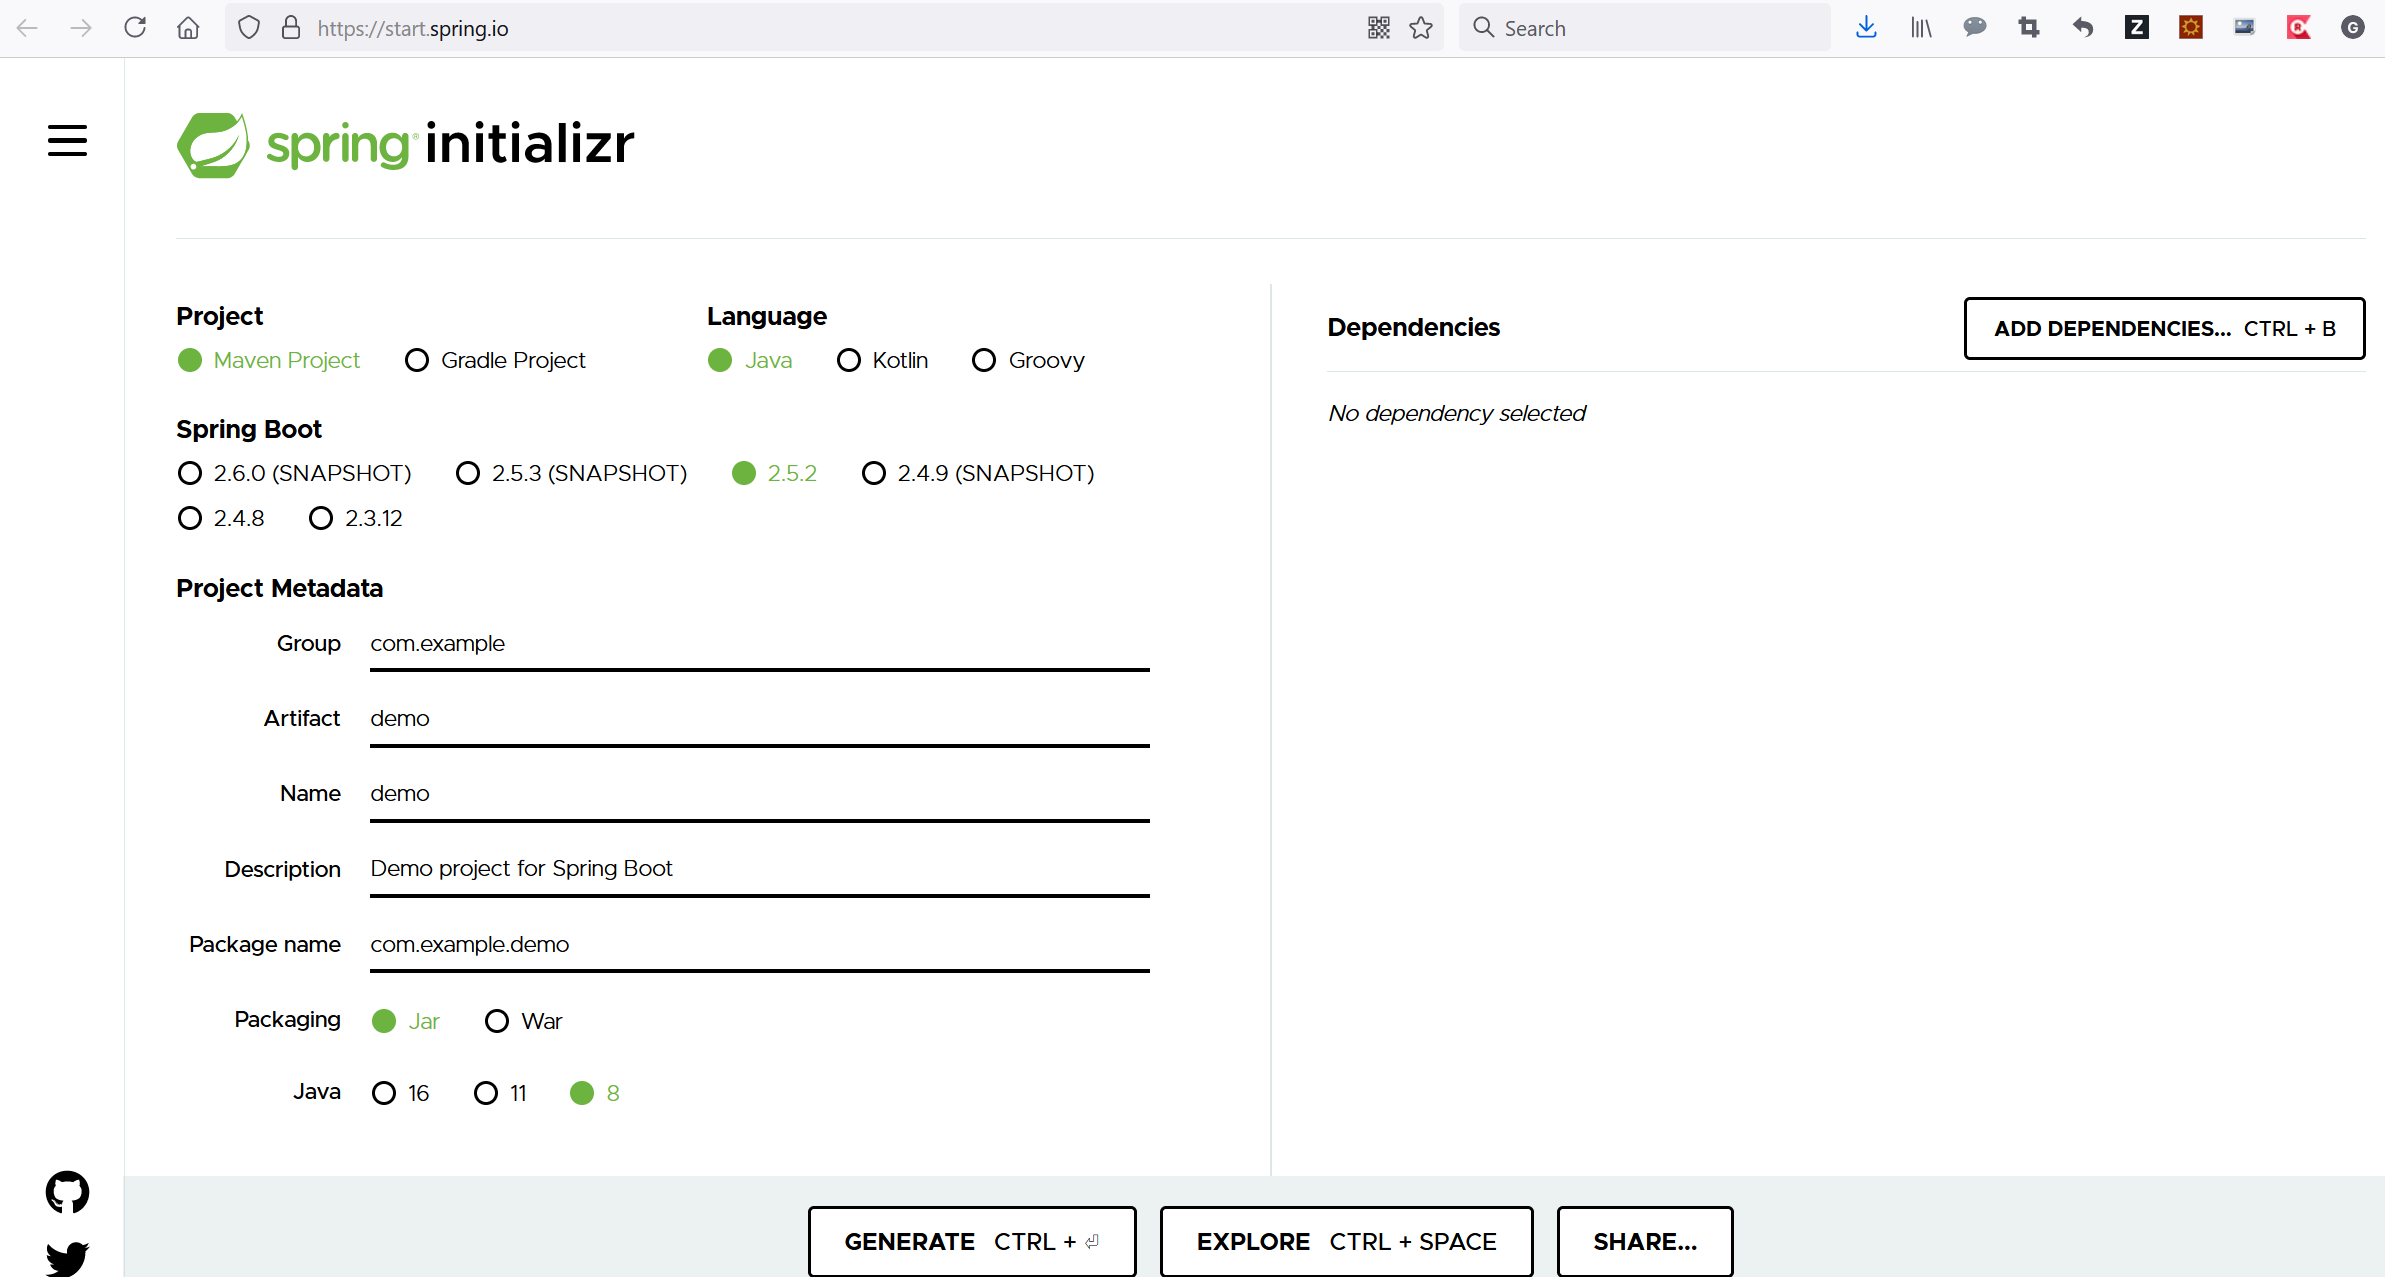The image size is (2385, 1277).
Task: Open the downloads panel
Action: pos(1866,28)
